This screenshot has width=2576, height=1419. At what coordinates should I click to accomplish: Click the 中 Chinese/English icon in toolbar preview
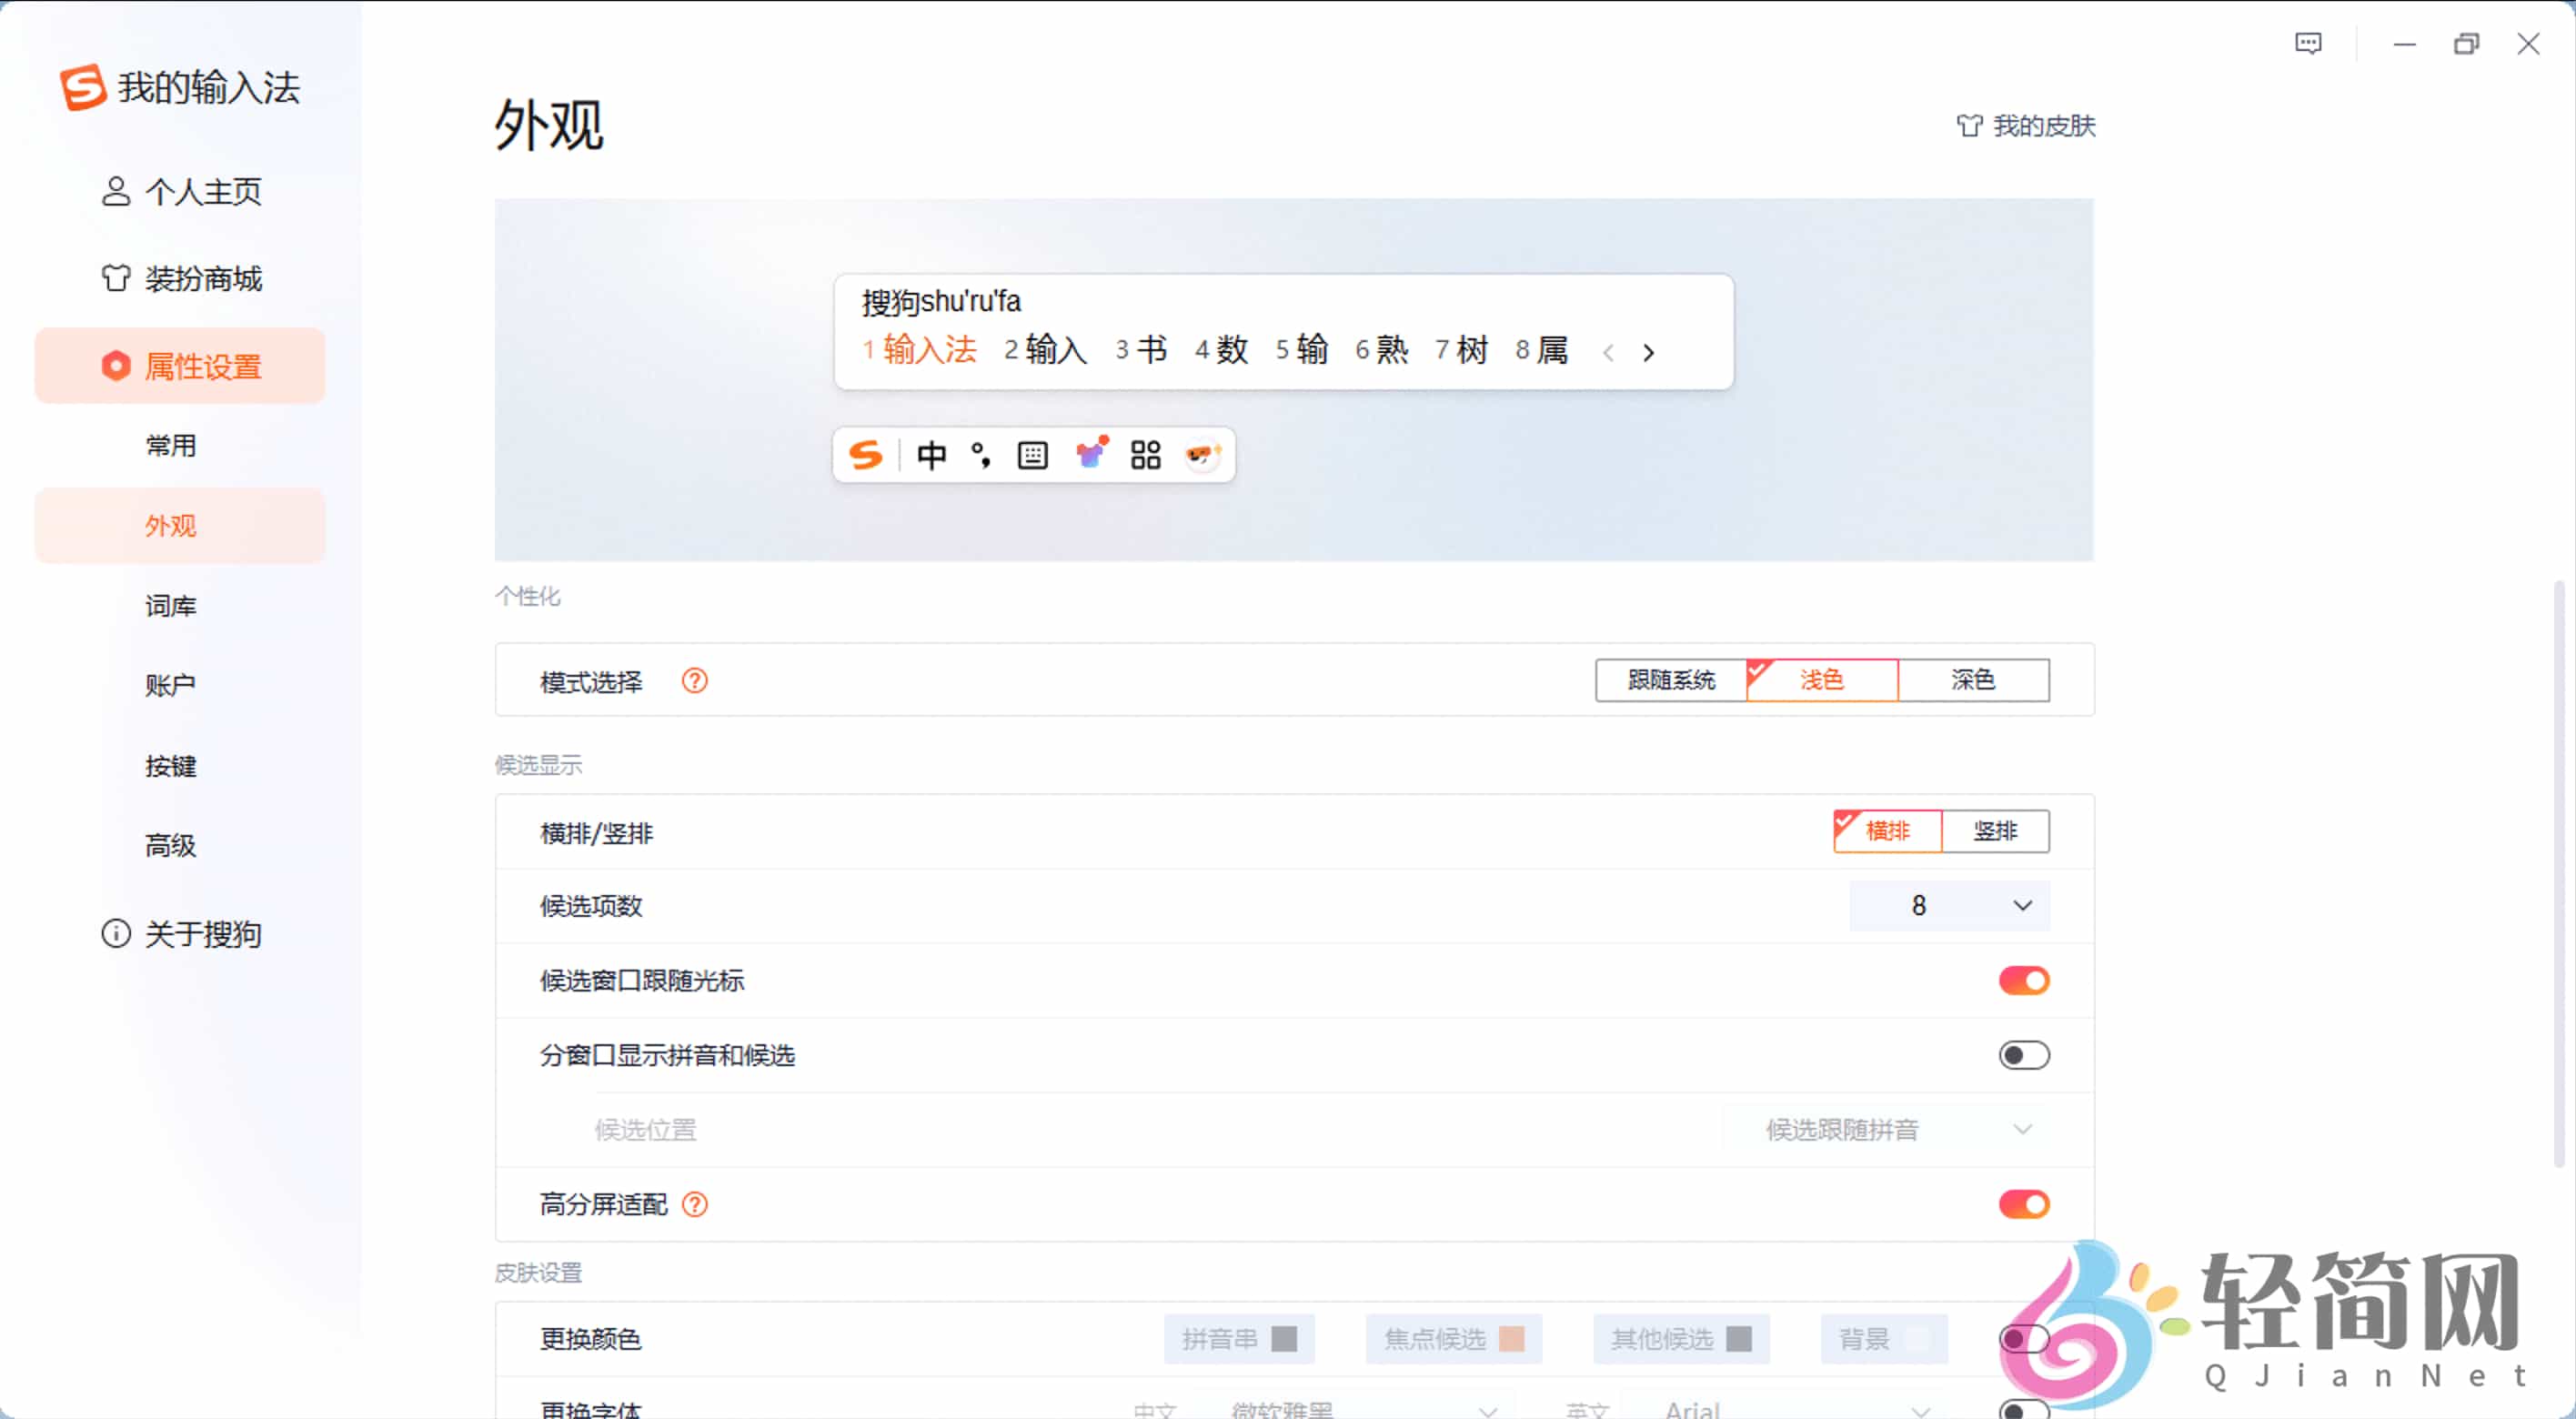(x=931, y=455)
